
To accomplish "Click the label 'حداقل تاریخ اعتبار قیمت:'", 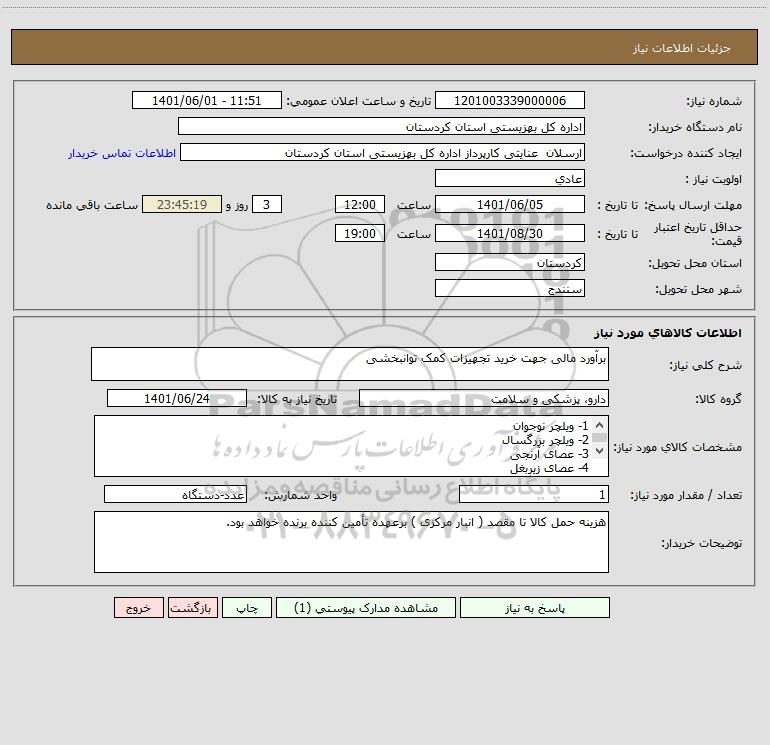I will coord(697,234).
